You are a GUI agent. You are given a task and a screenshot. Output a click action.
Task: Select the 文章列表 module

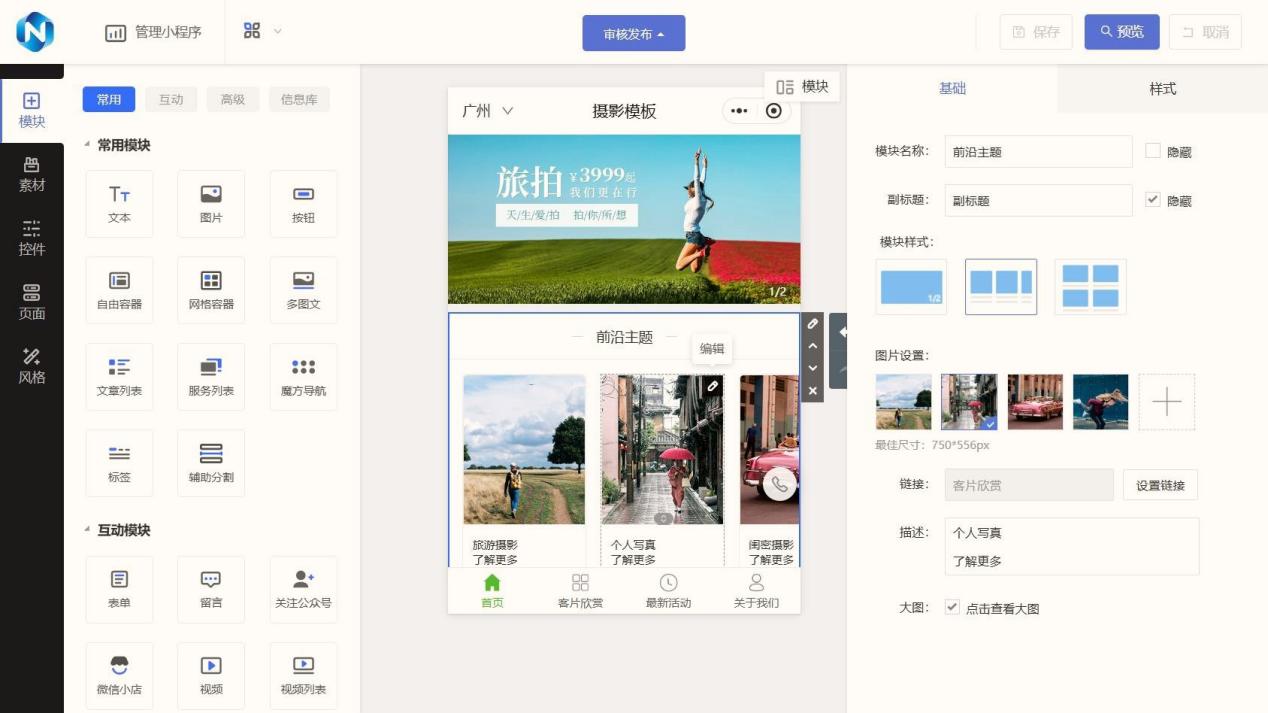[119, 377]
